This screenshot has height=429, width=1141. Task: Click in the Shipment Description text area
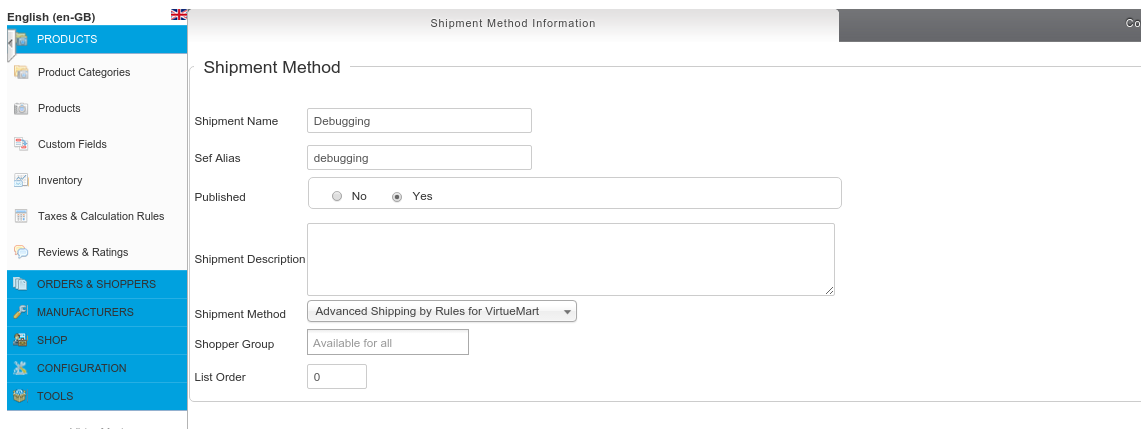tap(570, 259)
